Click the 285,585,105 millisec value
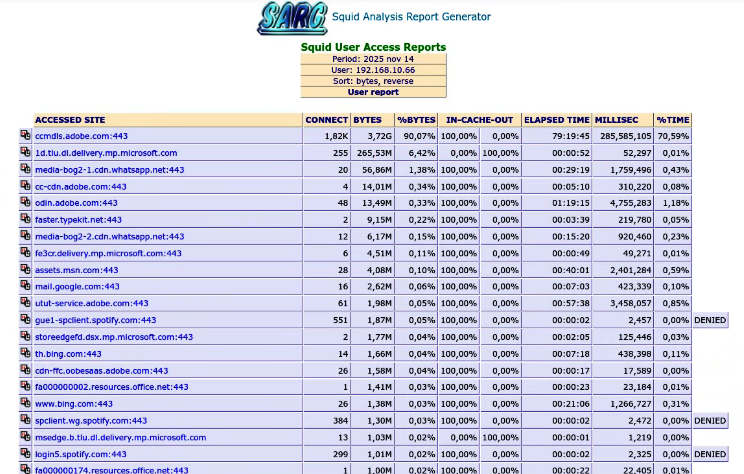Screen dimensions: 744x474 626,136
